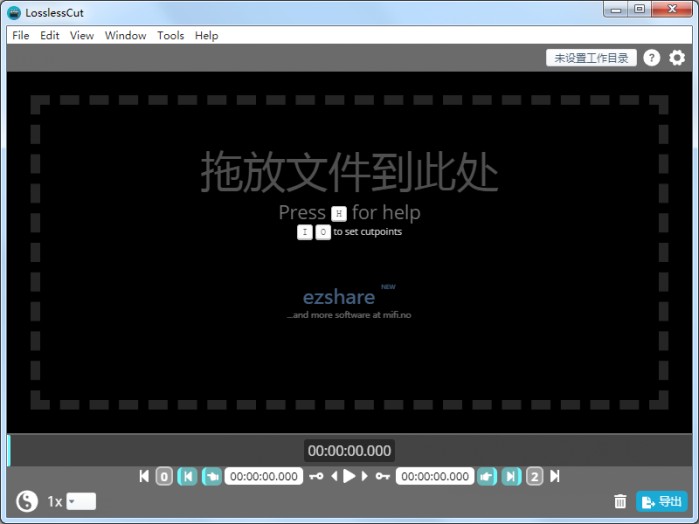699x524 pixels.
Task: Select previous segment number 0 button
Action: (x=164, y=476)
